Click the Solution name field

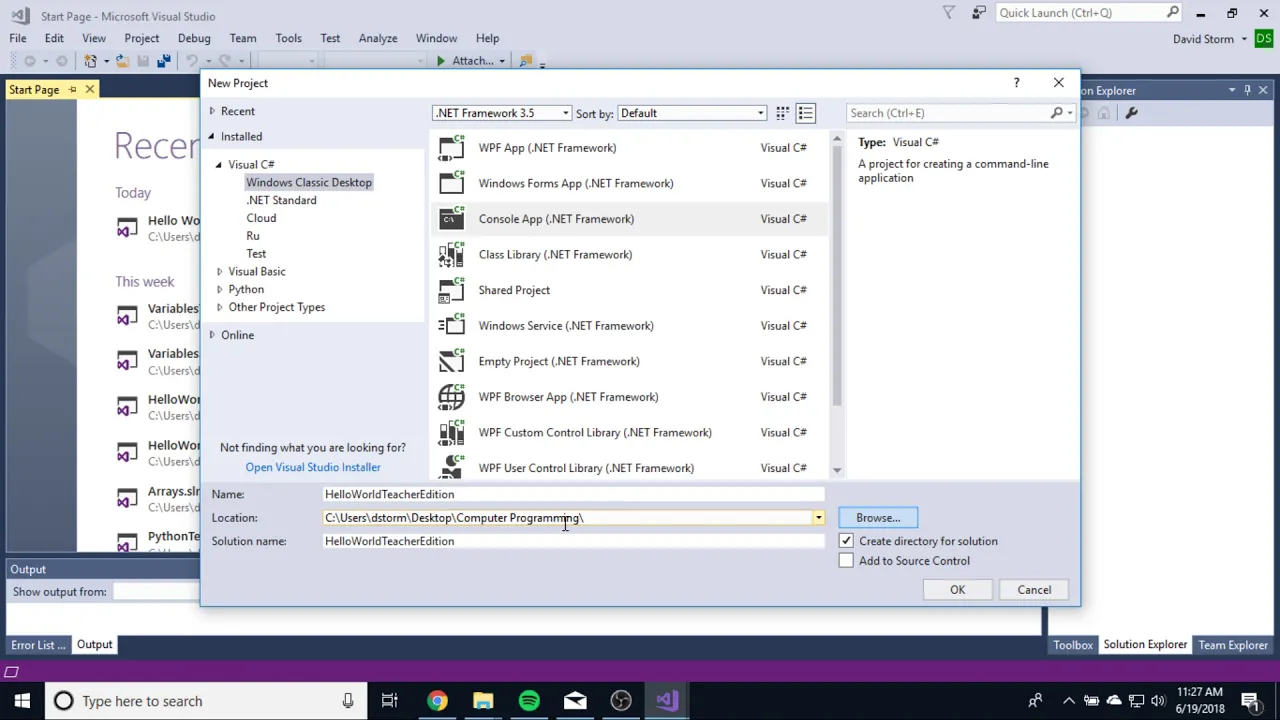pos(574,541)
